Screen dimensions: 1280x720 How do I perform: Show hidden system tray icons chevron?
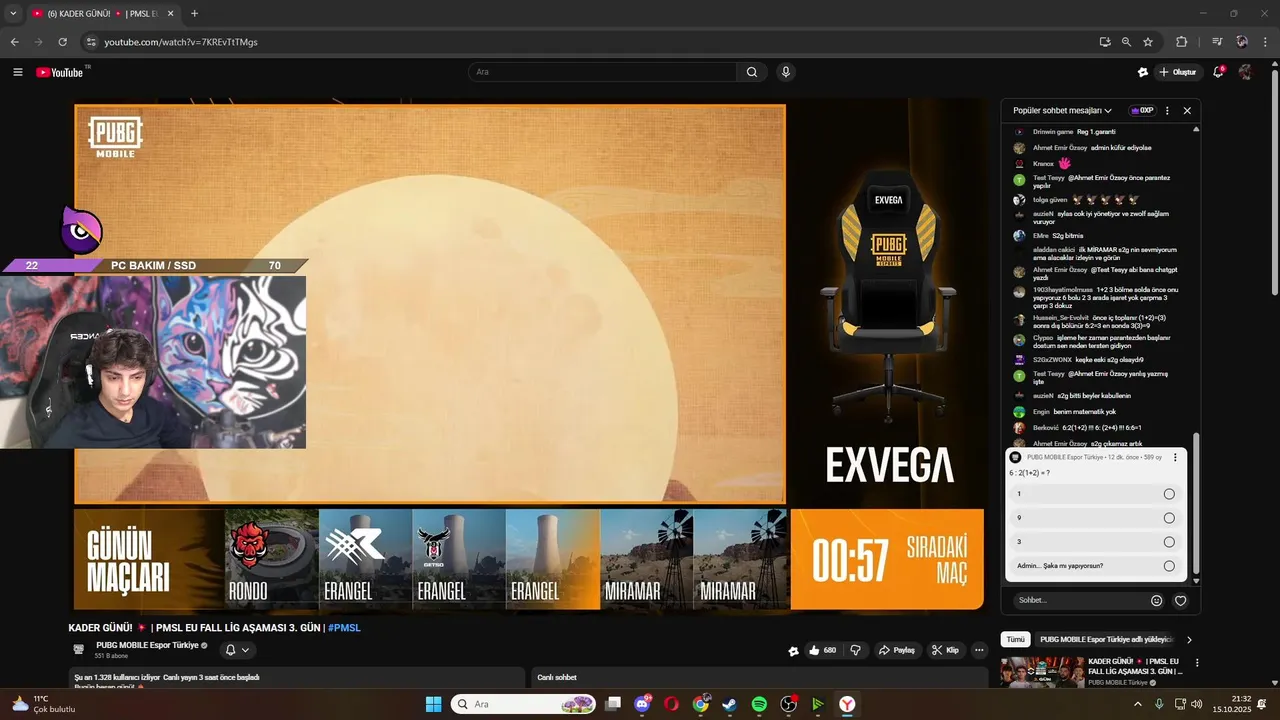pyautogui.click(x=1137, y=704)
